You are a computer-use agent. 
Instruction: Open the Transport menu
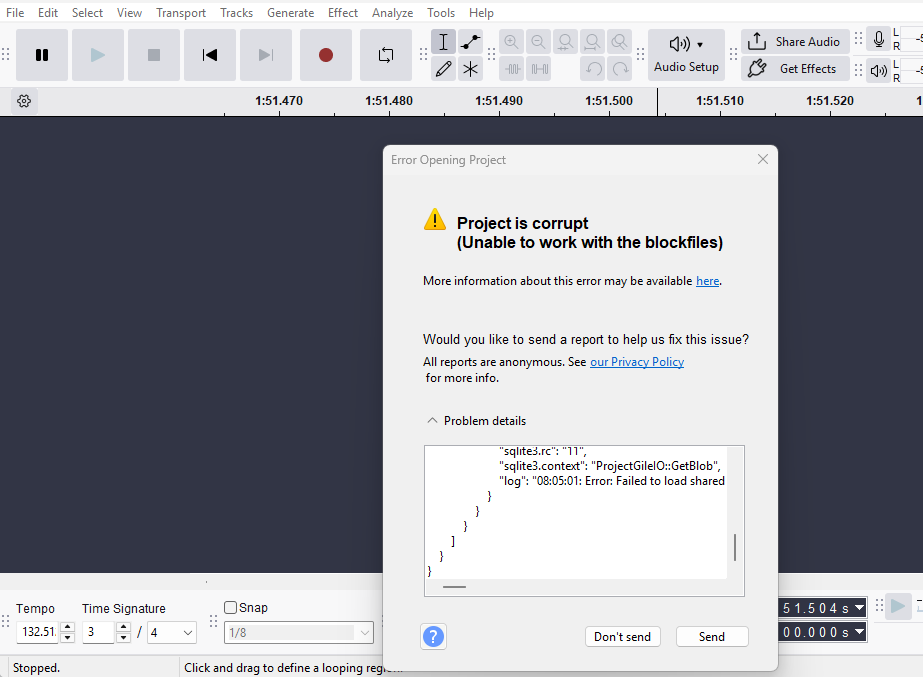pyautogui.click(x=181, y=13)
